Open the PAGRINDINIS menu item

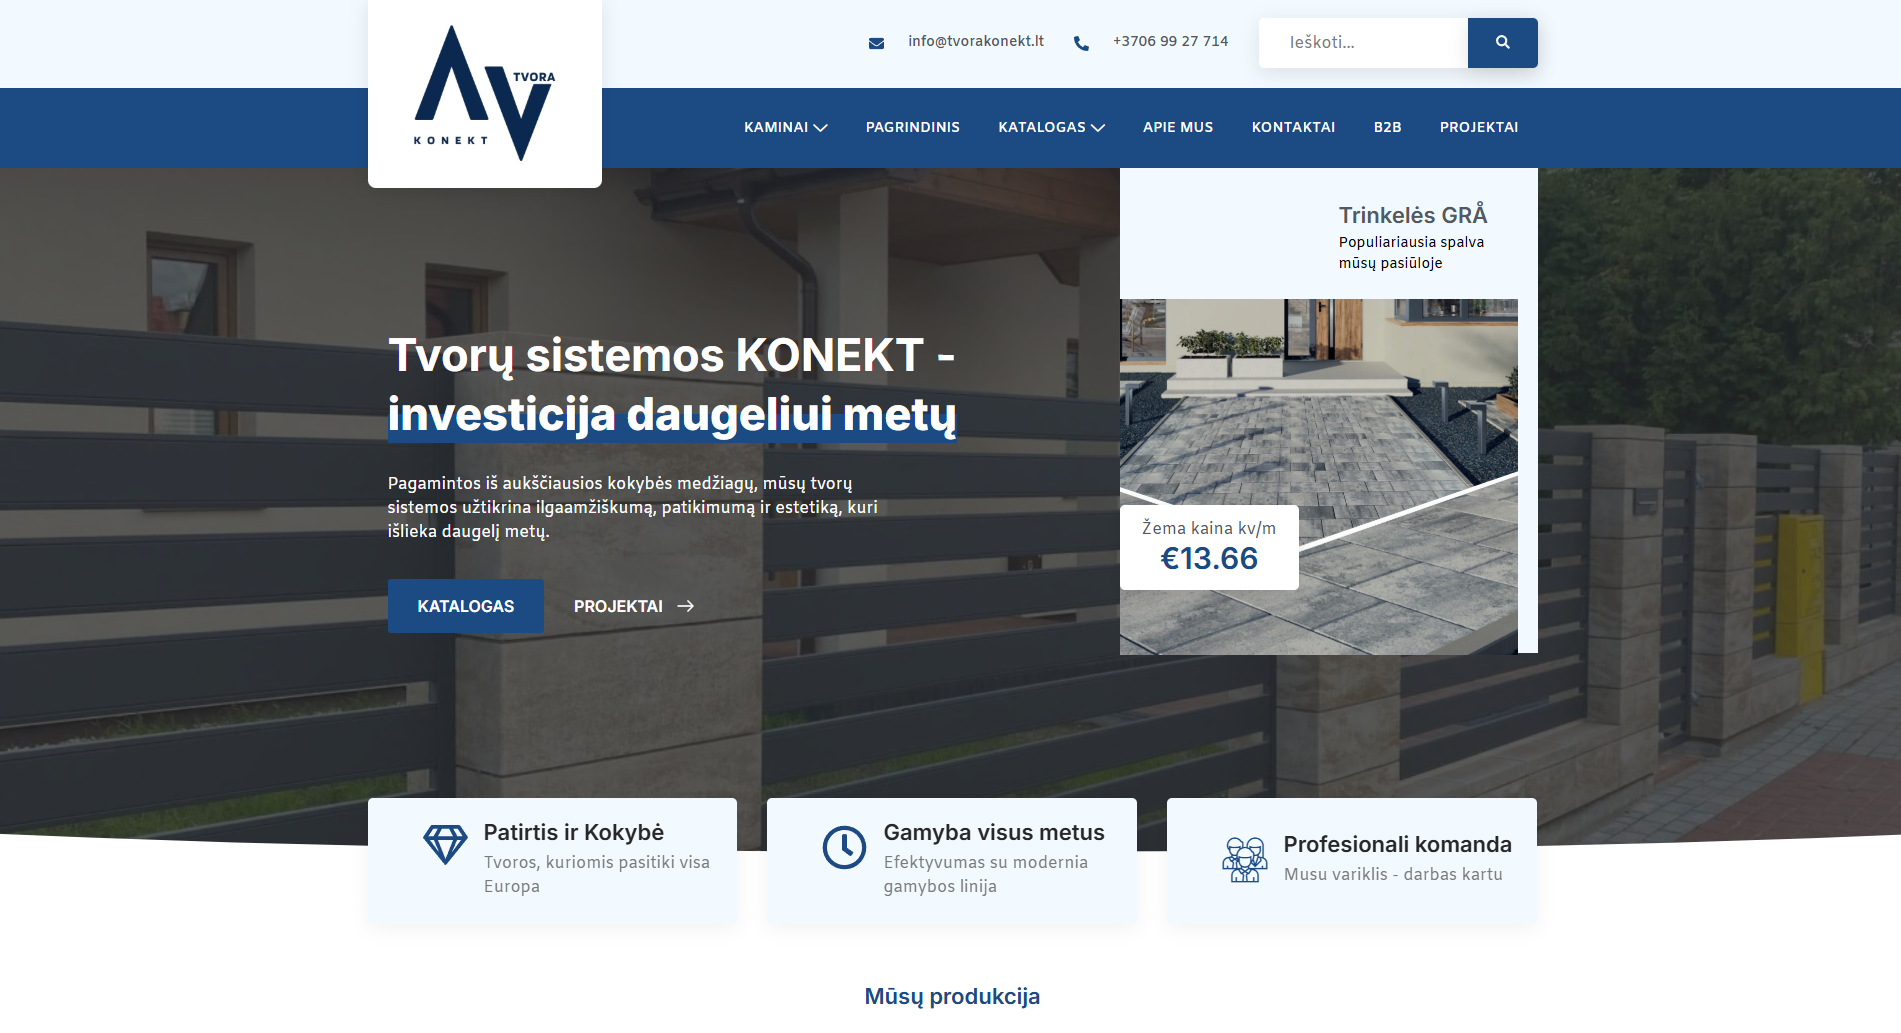912,127
